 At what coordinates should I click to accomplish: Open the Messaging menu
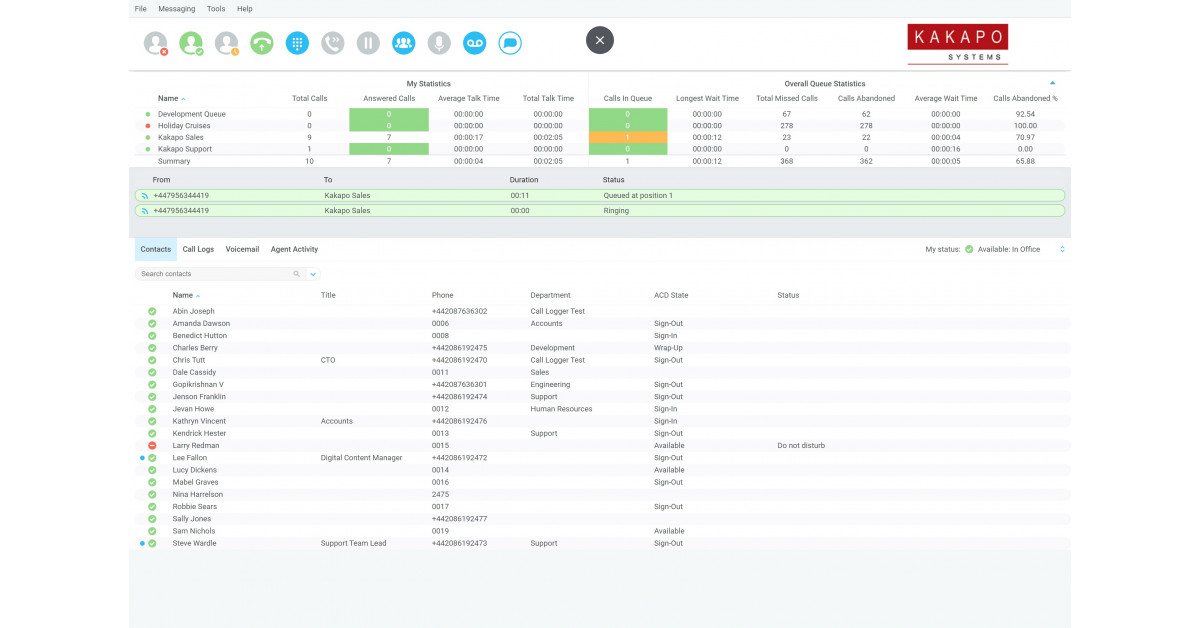[x=176, y=8]
